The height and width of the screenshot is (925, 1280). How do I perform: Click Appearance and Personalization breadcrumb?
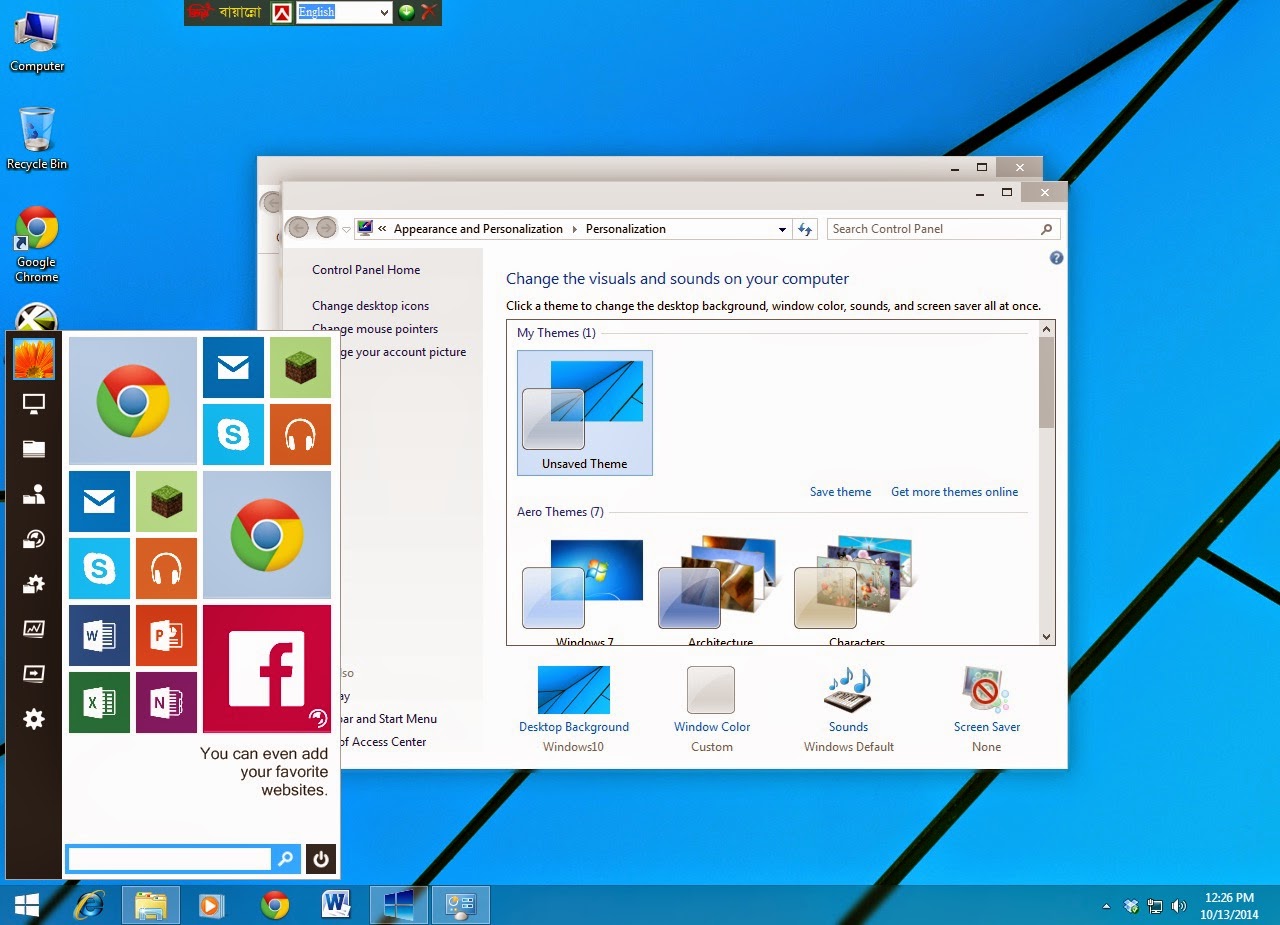[x=478, y=229]
